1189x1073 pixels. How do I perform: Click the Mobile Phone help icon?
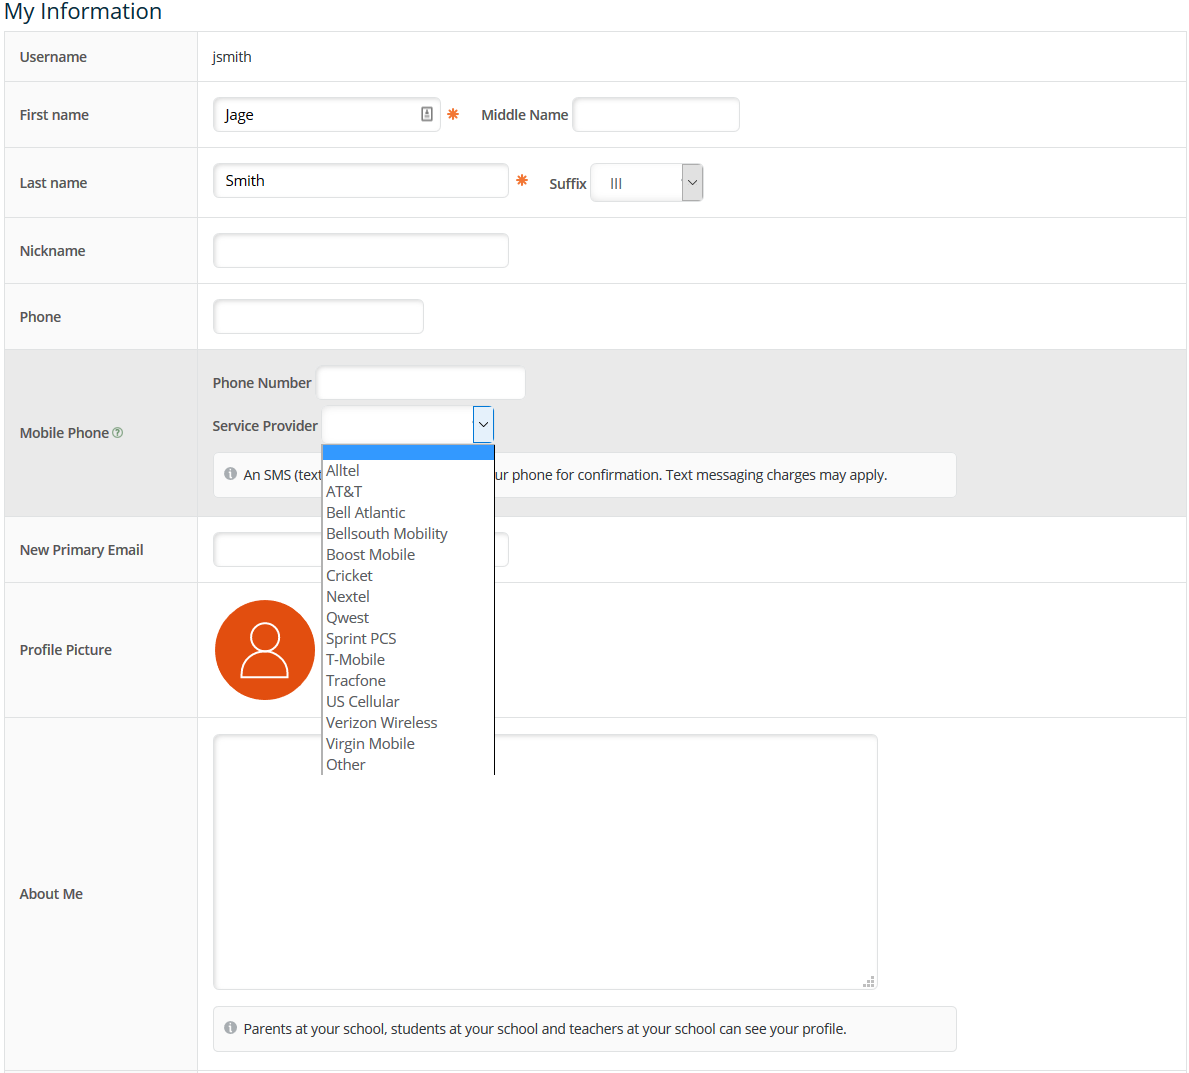coord(118,433)
